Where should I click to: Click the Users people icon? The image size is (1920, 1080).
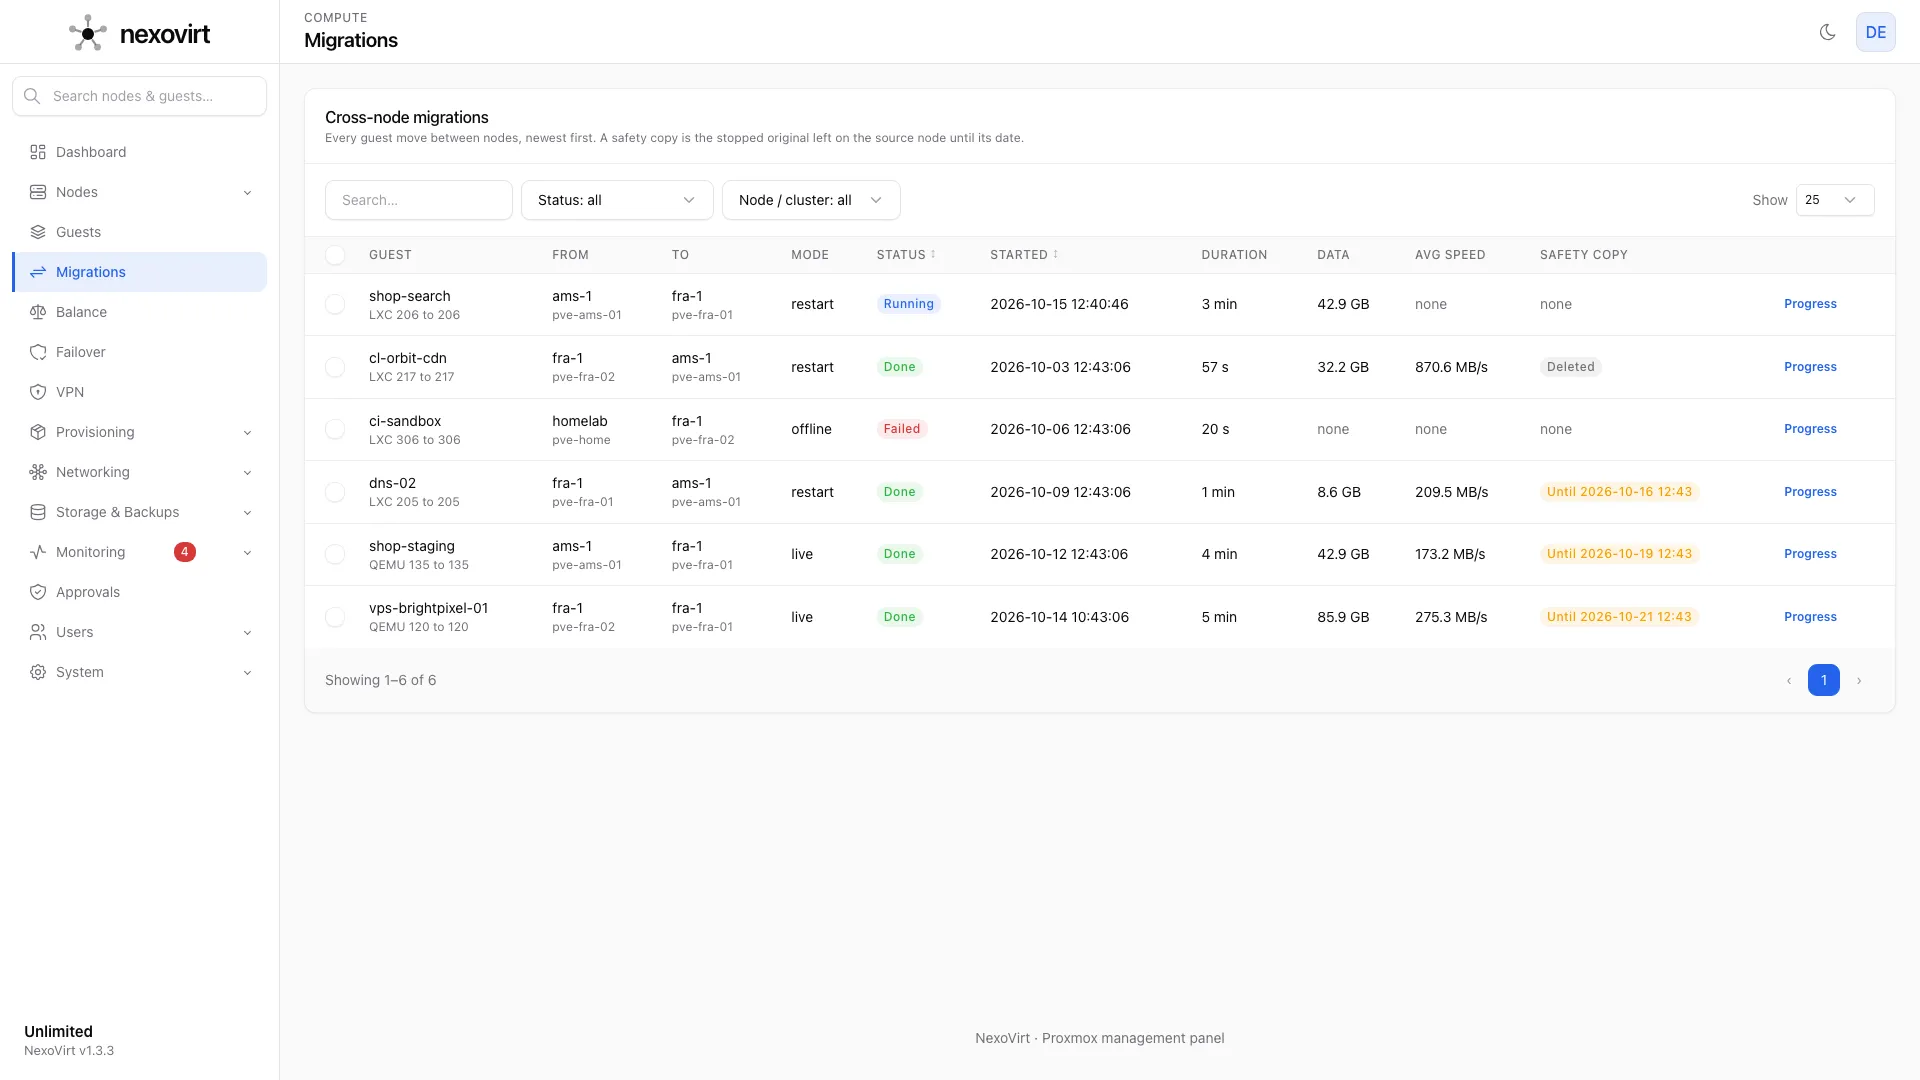pos(38,632)
